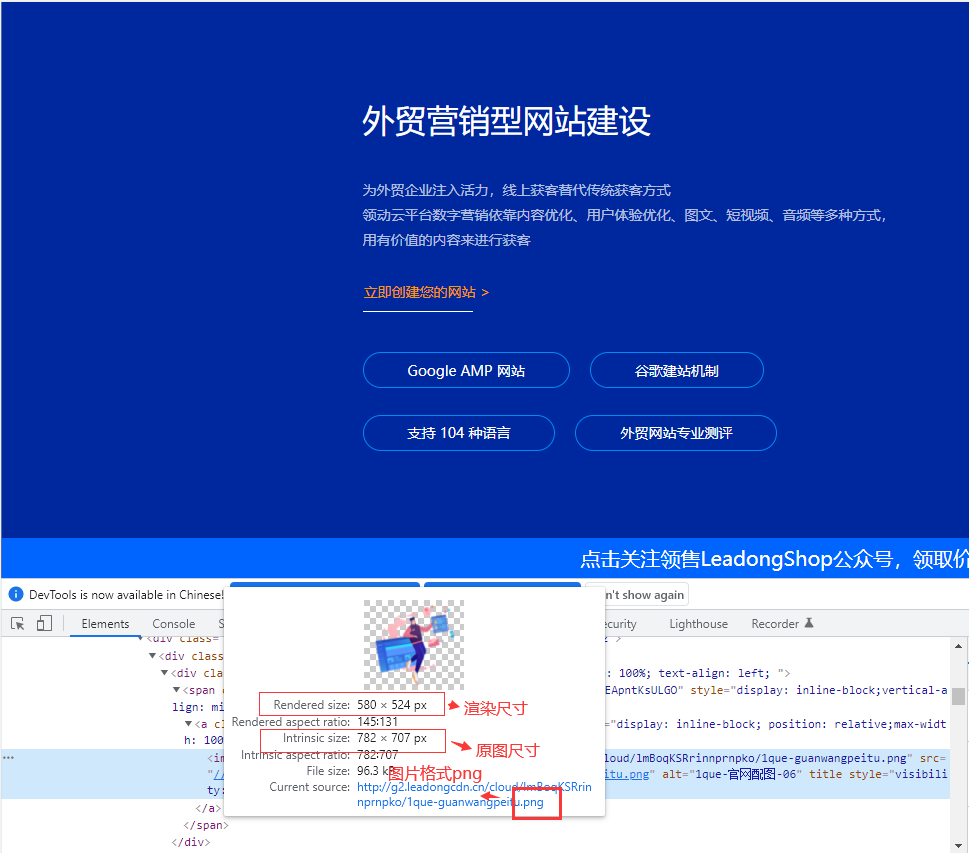Open the Recorder tab

coord(775,624)
